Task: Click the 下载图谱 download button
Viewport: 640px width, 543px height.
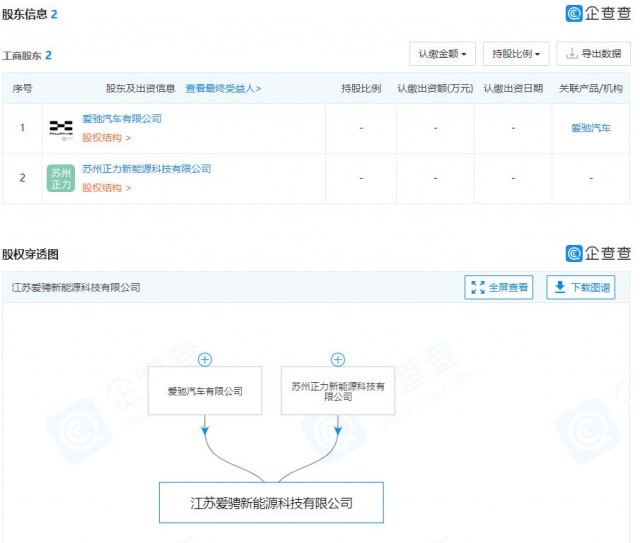Action: point(581,287)
